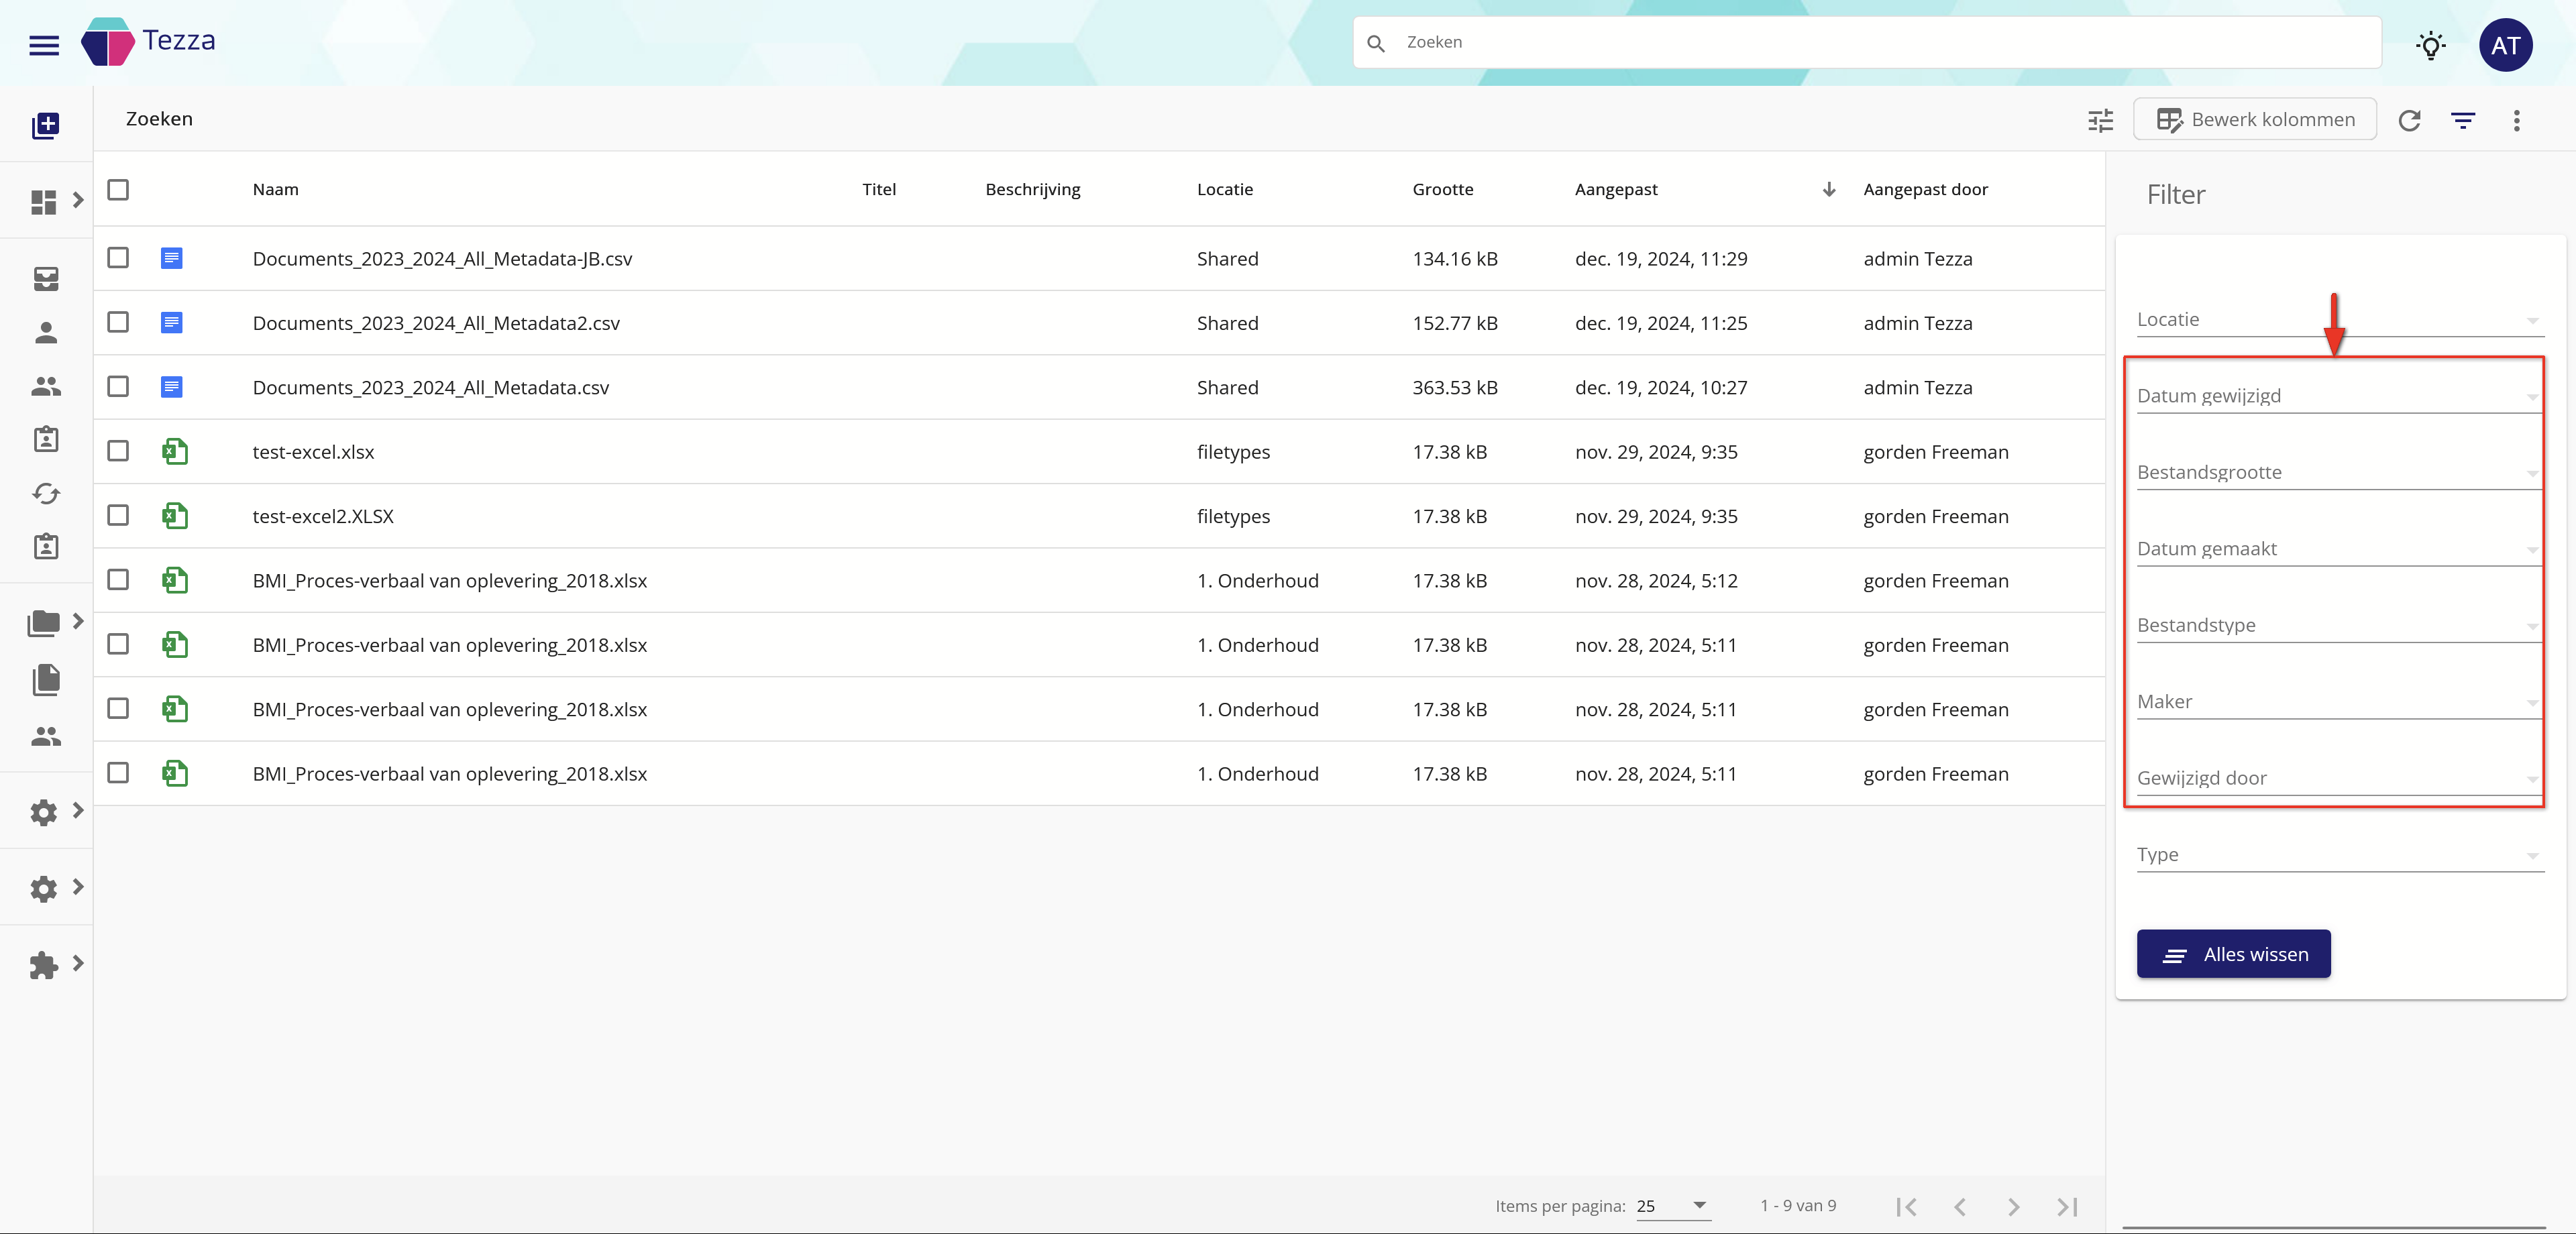Viewport: 2576px width, 1234px height.
Task: Open the upper group icon in sidebar
Action: pos(46,386)
